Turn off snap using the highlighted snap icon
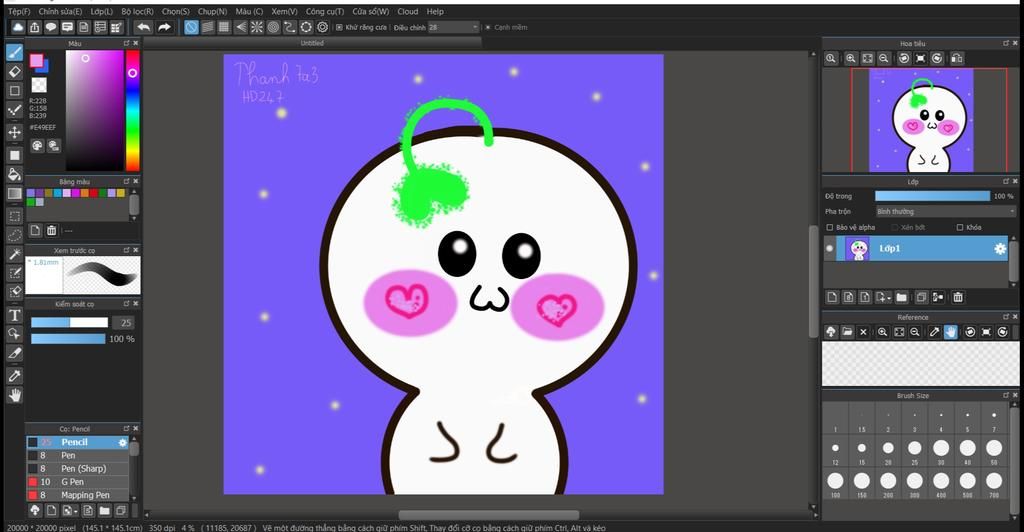This screenshot has height=532, width=1024. coord(191,27)
